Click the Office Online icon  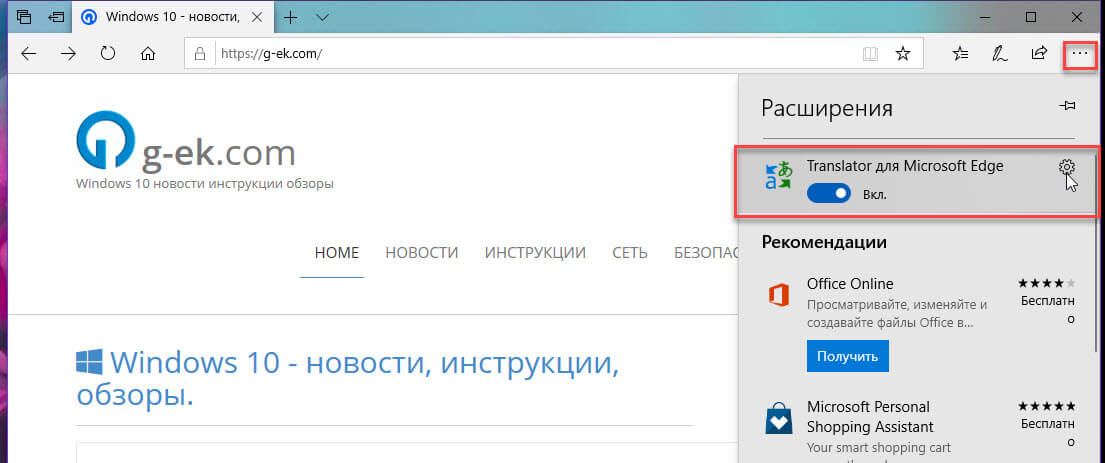(x=779, y=295)
